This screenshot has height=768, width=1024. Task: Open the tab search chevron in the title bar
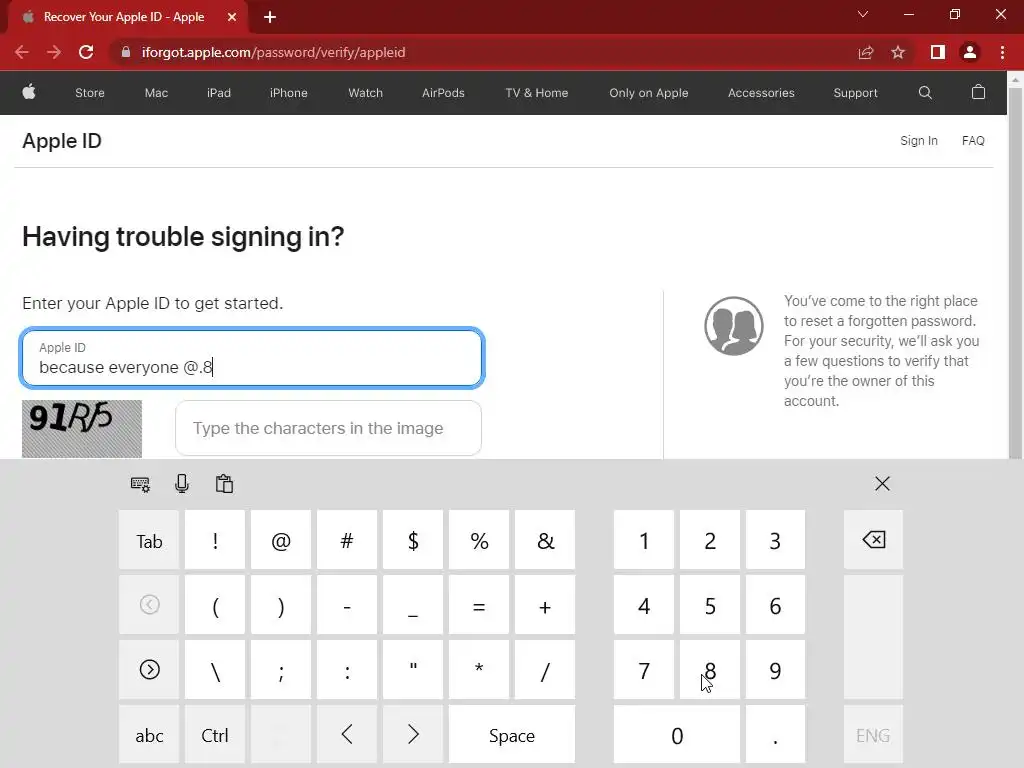pos(863,14)
